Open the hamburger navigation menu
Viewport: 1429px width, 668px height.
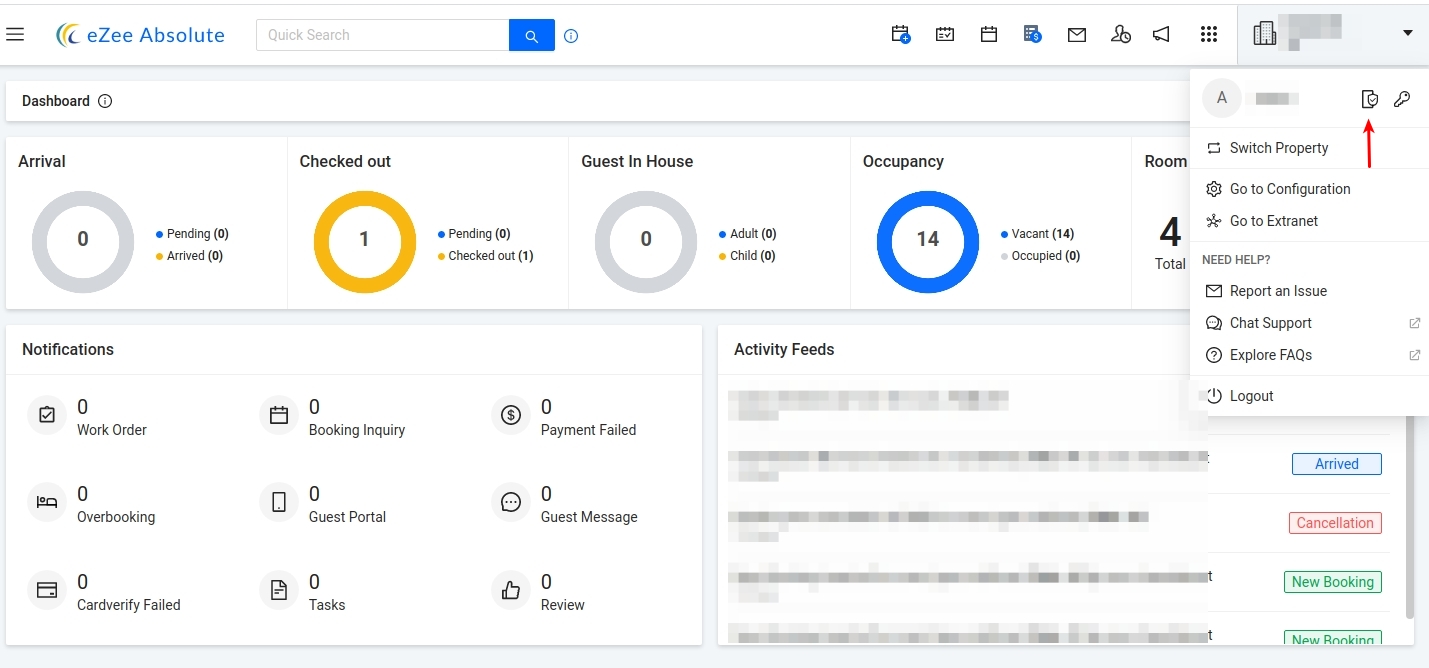point(15,35)
